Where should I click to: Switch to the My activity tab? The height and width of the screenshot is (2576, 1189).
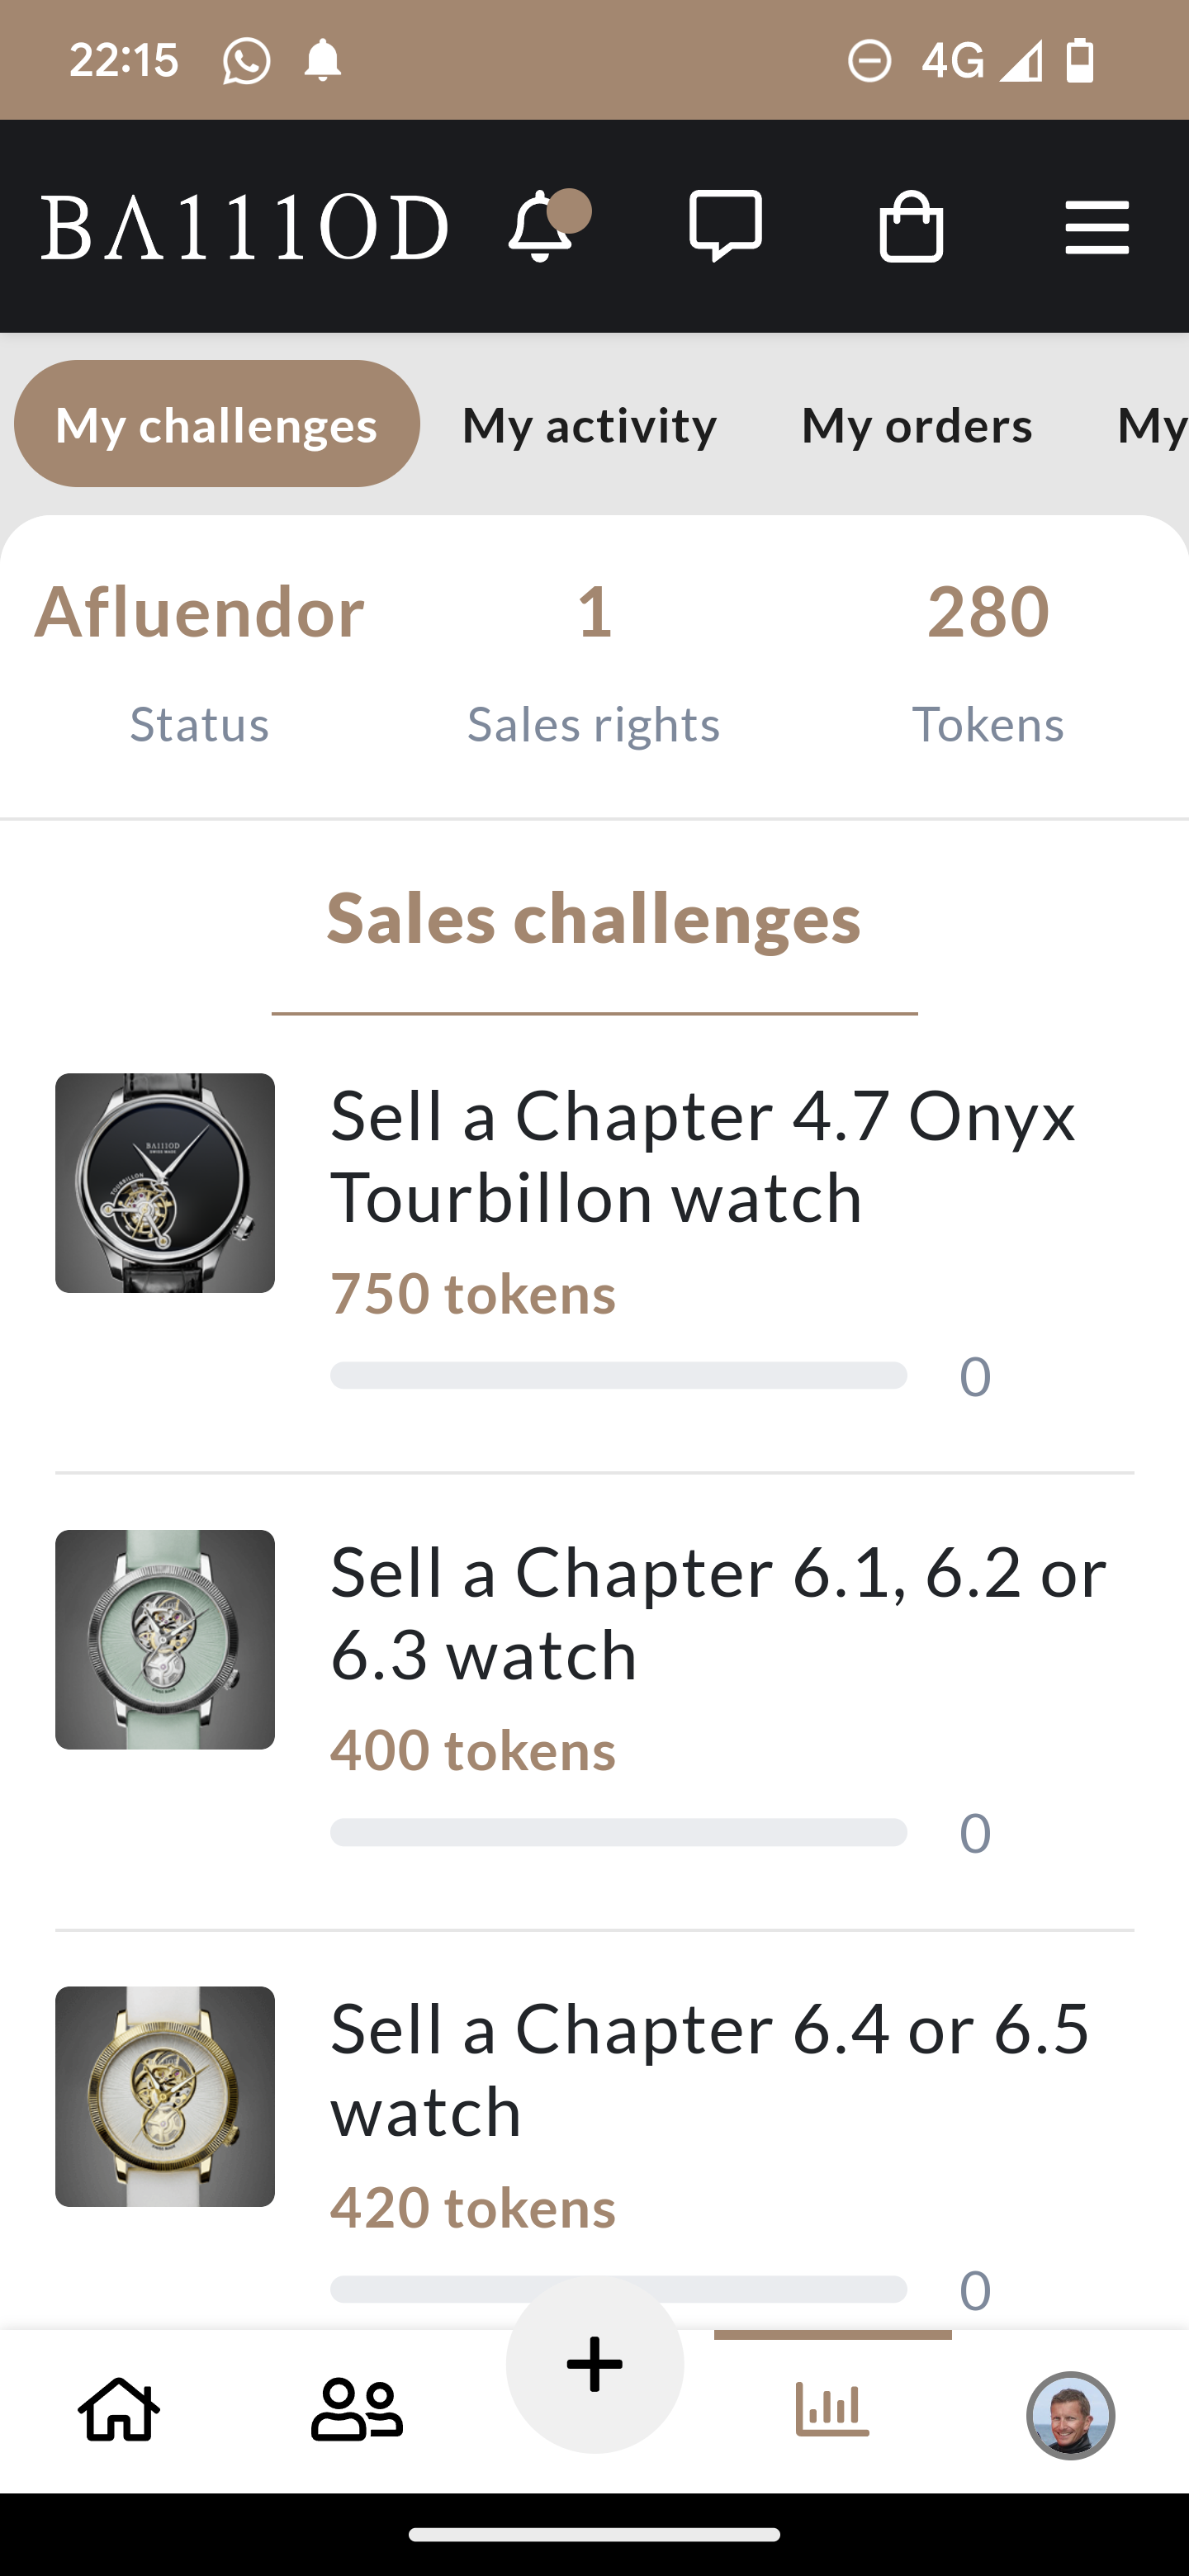point(589,425)
